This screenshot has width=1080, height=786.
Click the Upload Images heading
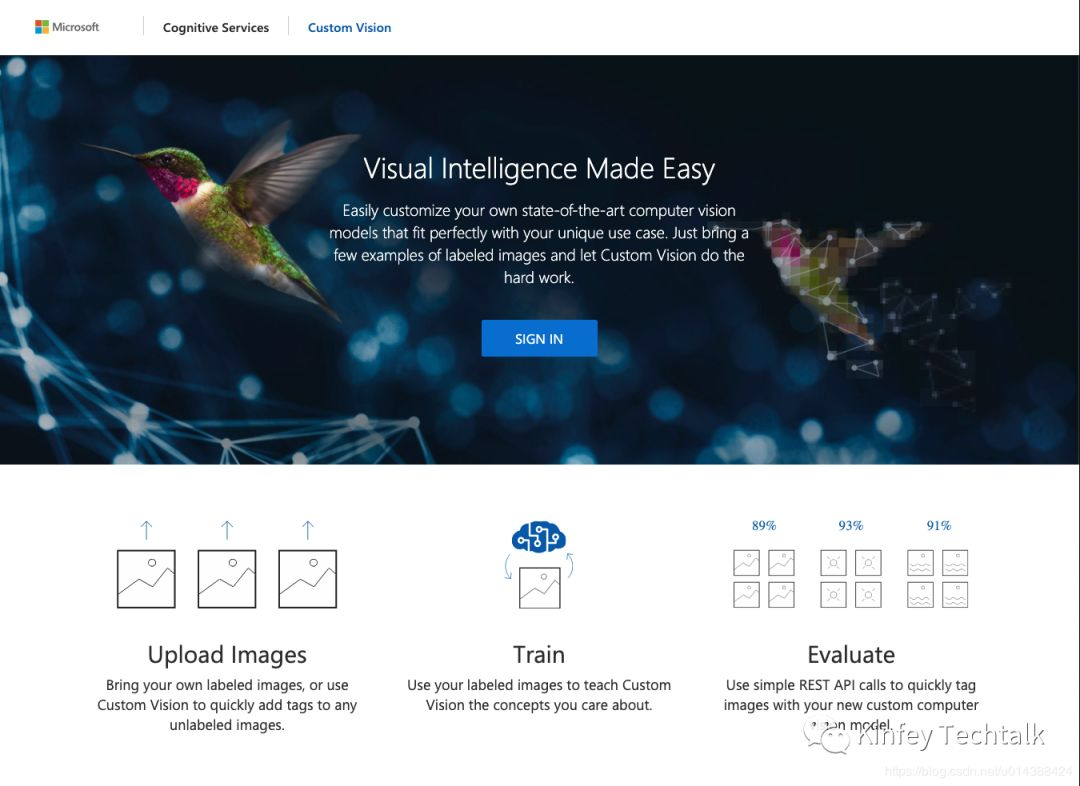pyautogui.click(x=227, y=654)
